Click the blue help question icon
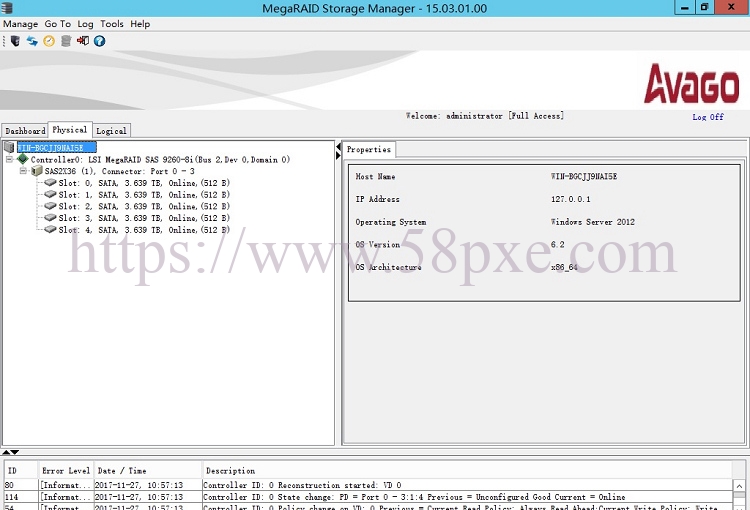The width and height of the screenshot is (750, 510). pos(99,41)
